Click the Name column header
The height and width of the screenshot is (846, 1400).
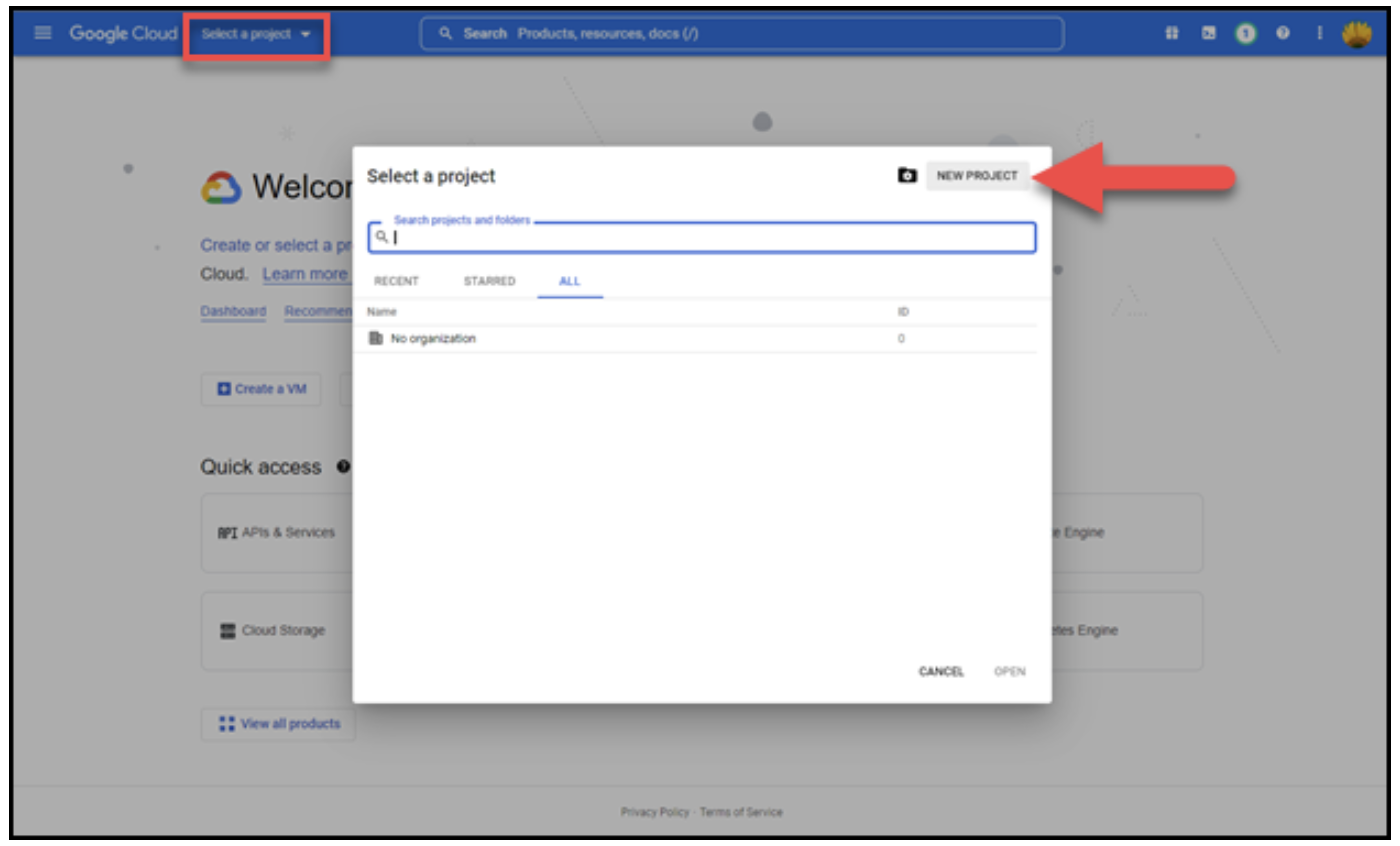point(381,312)
